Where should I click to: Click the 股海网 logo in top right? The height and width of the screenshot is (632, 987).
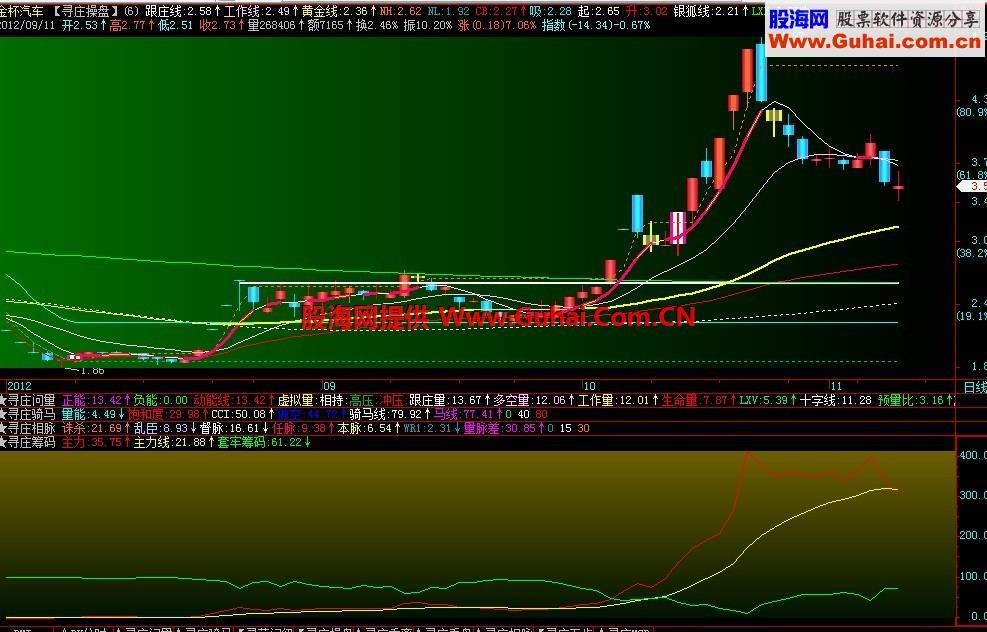798,17
